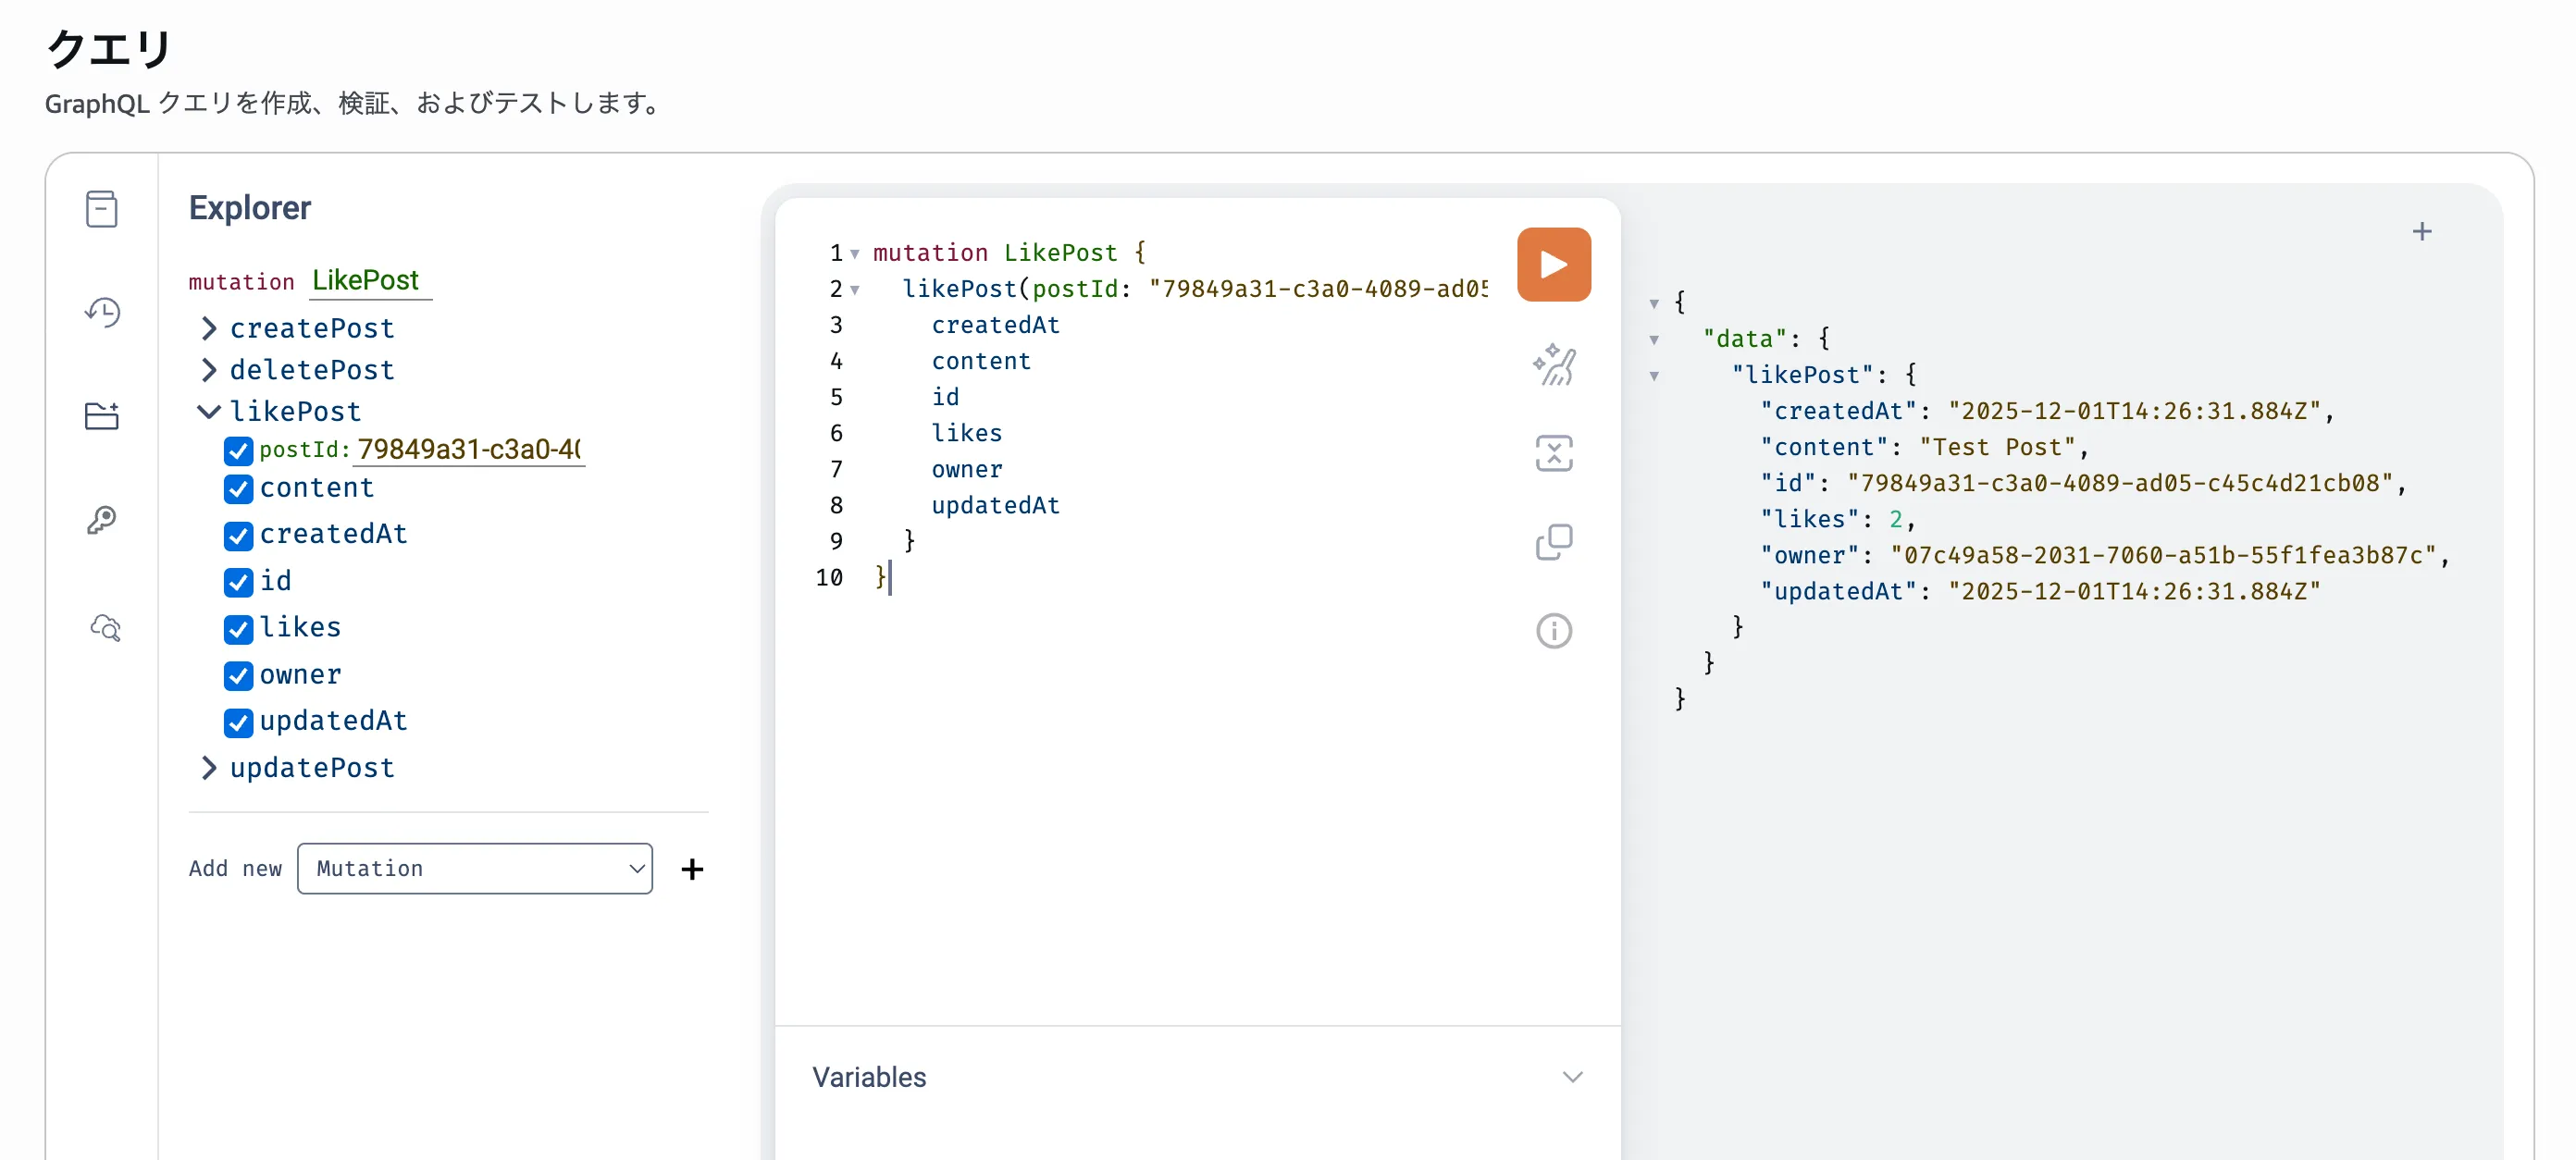This screenshot has width=2576, height=1160.
Task: Expand the createPost mutation
Action: tap(209, 329)
